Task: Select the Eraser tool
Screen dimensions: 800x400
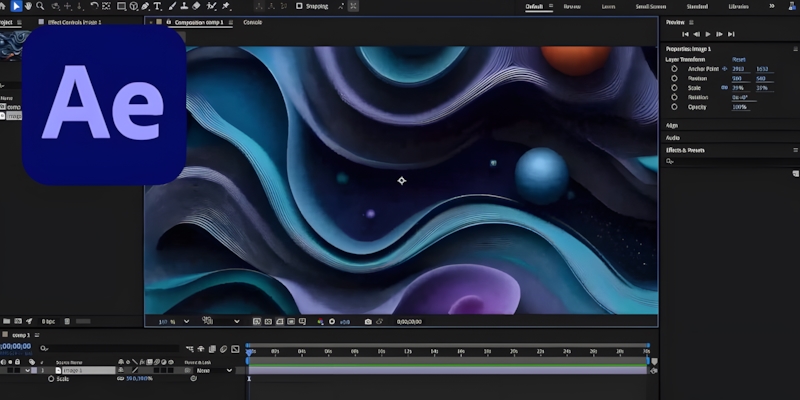Action: click(196, 6)
